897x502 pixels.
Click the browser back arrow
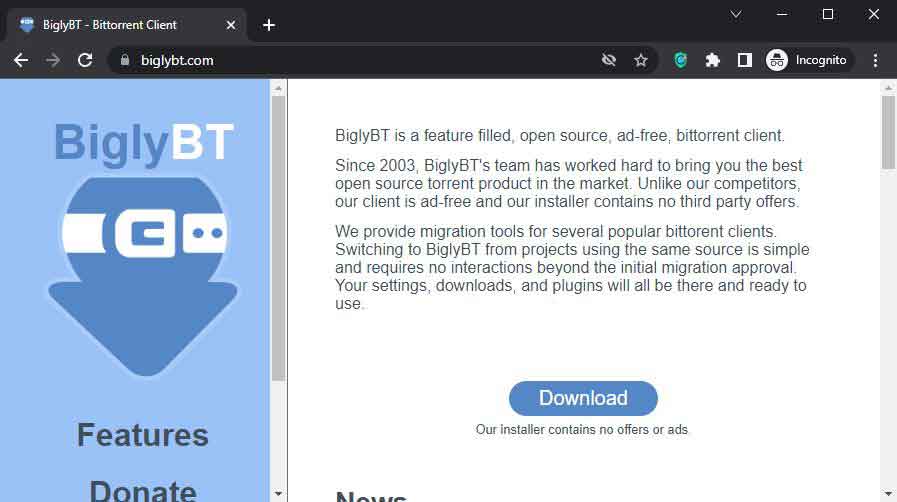(21, 60)
